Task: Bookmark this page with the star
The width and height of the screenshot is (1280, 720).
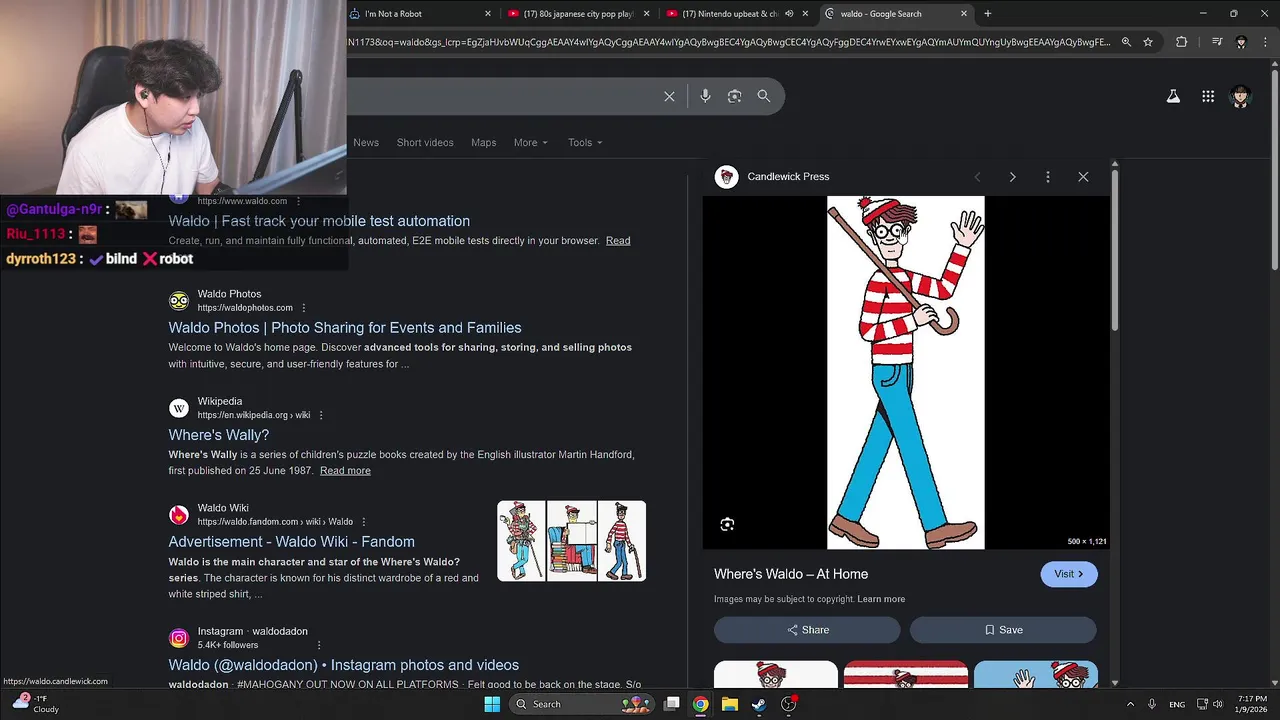Action: tap(1148, 42)
